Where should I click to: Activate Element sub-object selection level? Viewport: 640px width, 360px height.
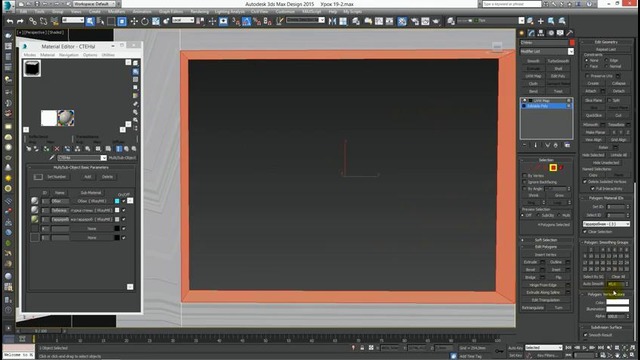pyautogui.click(x=561, y=168)
